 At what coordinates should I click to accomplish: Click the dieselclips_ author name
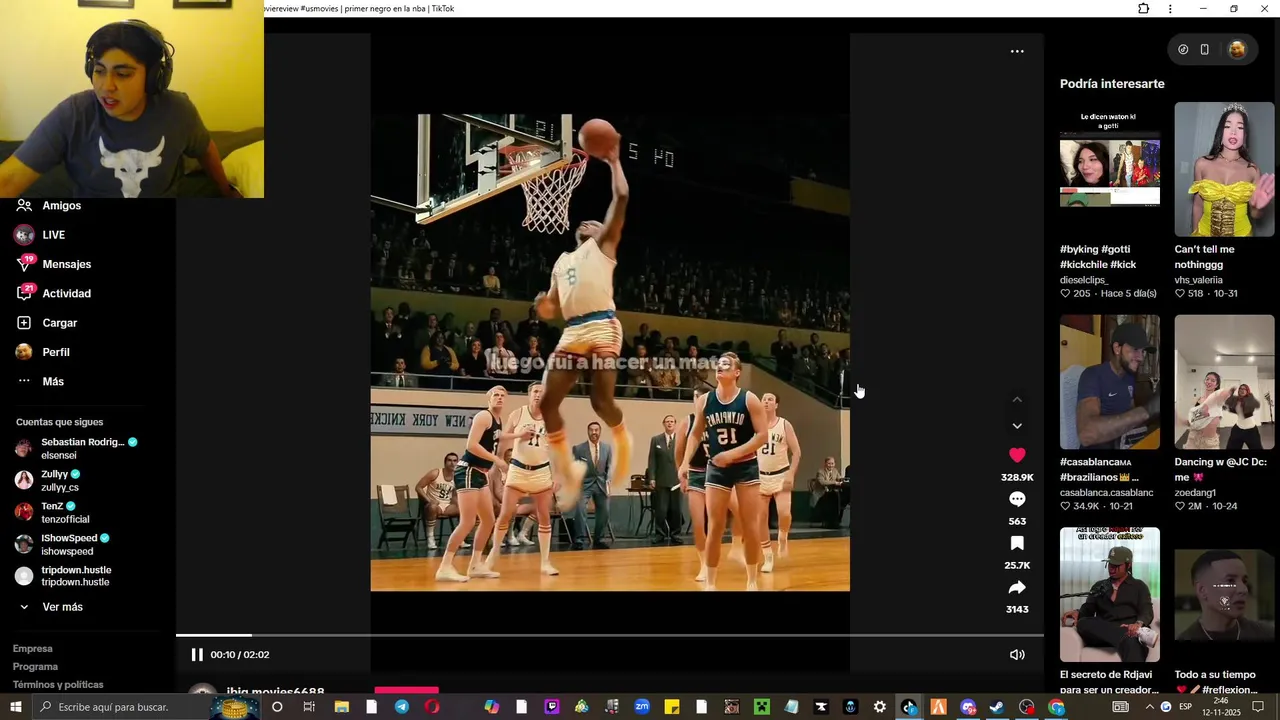coord(1084,280)
